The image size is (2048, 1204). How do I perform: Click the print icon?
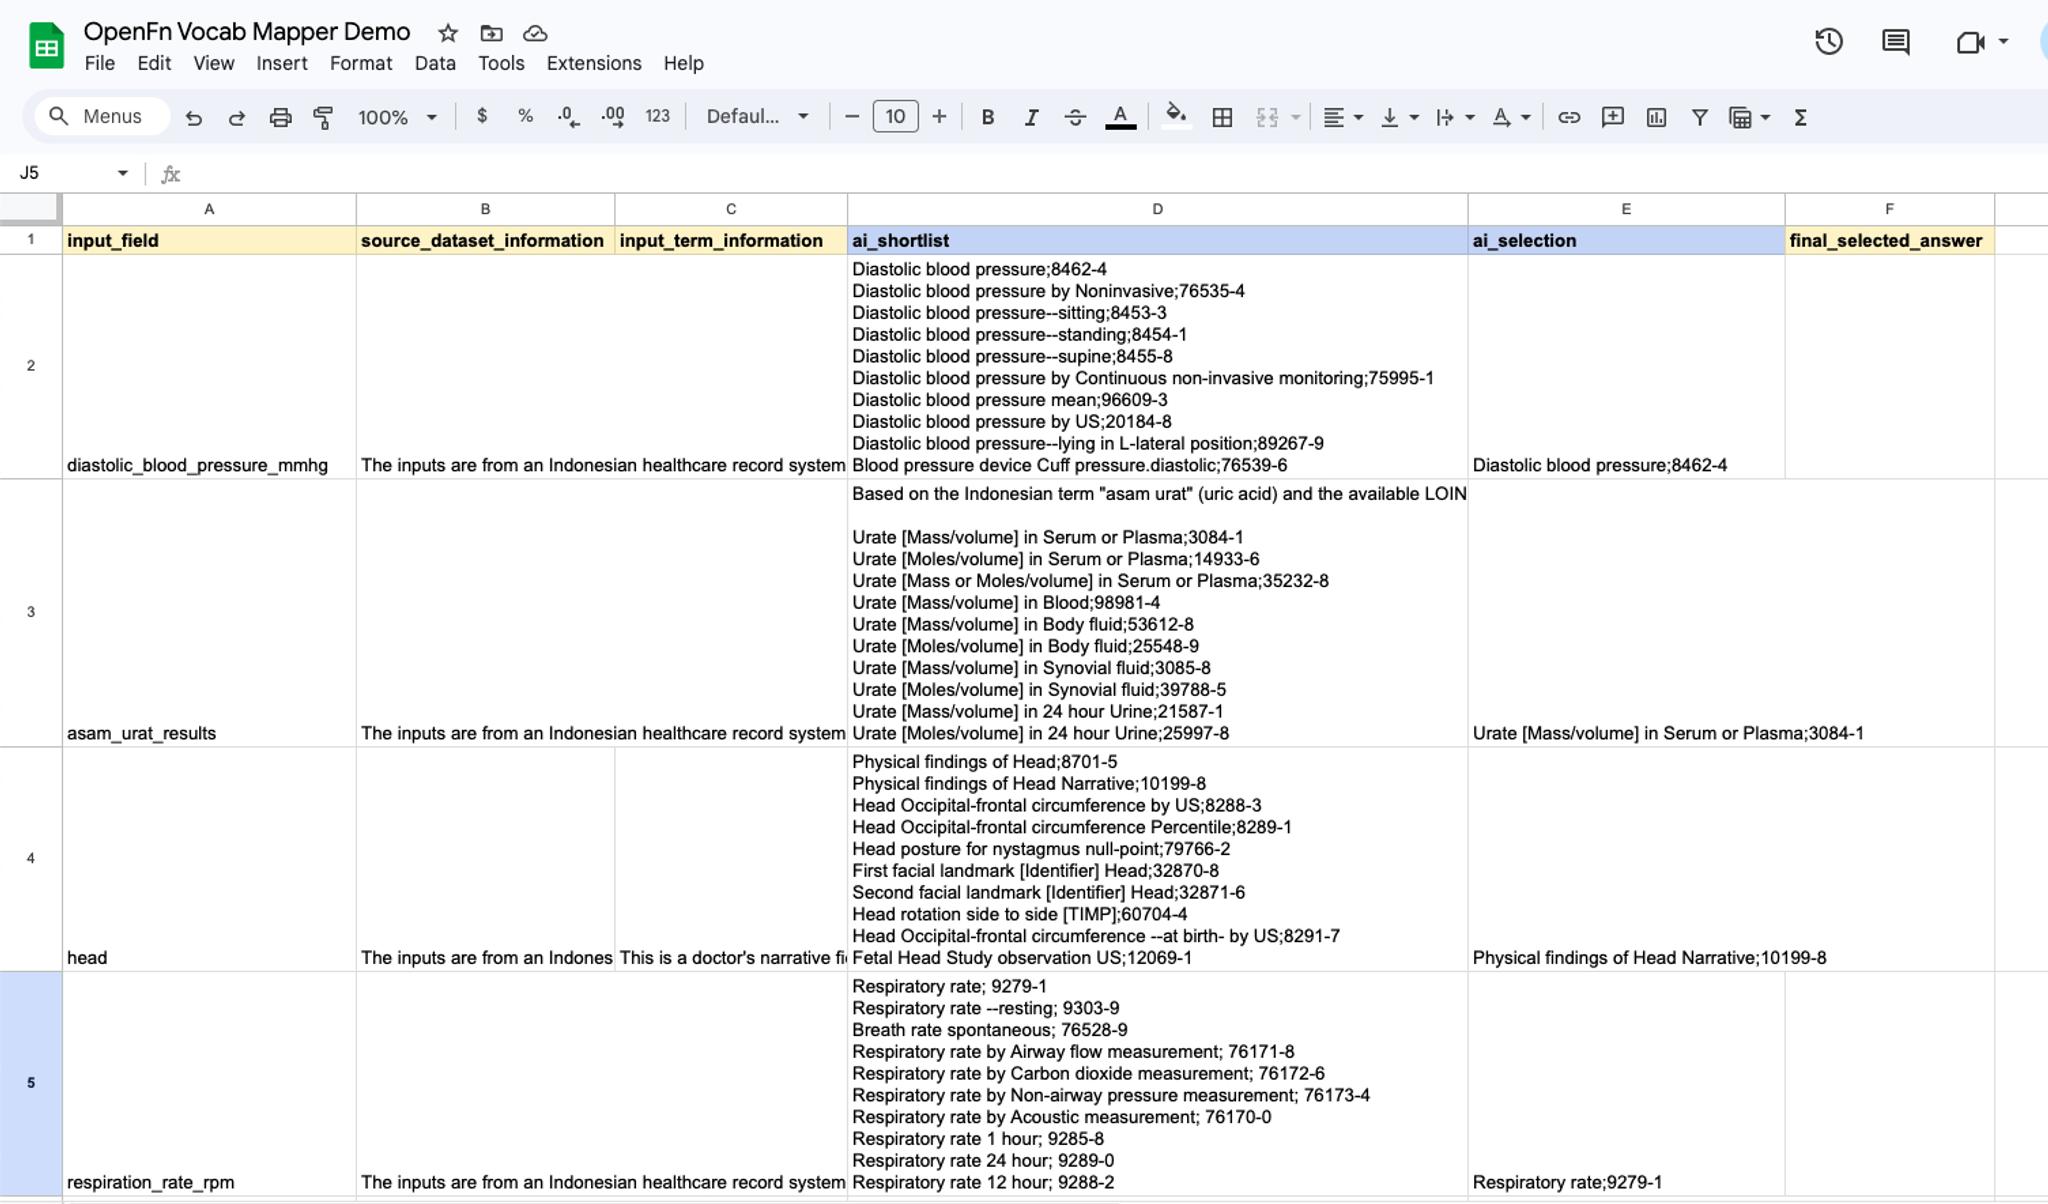(x=280, y=117)
